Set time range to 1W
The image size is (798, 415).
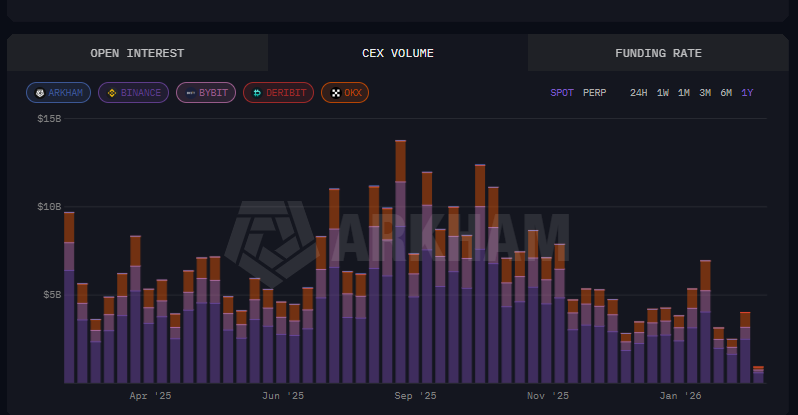663,93
